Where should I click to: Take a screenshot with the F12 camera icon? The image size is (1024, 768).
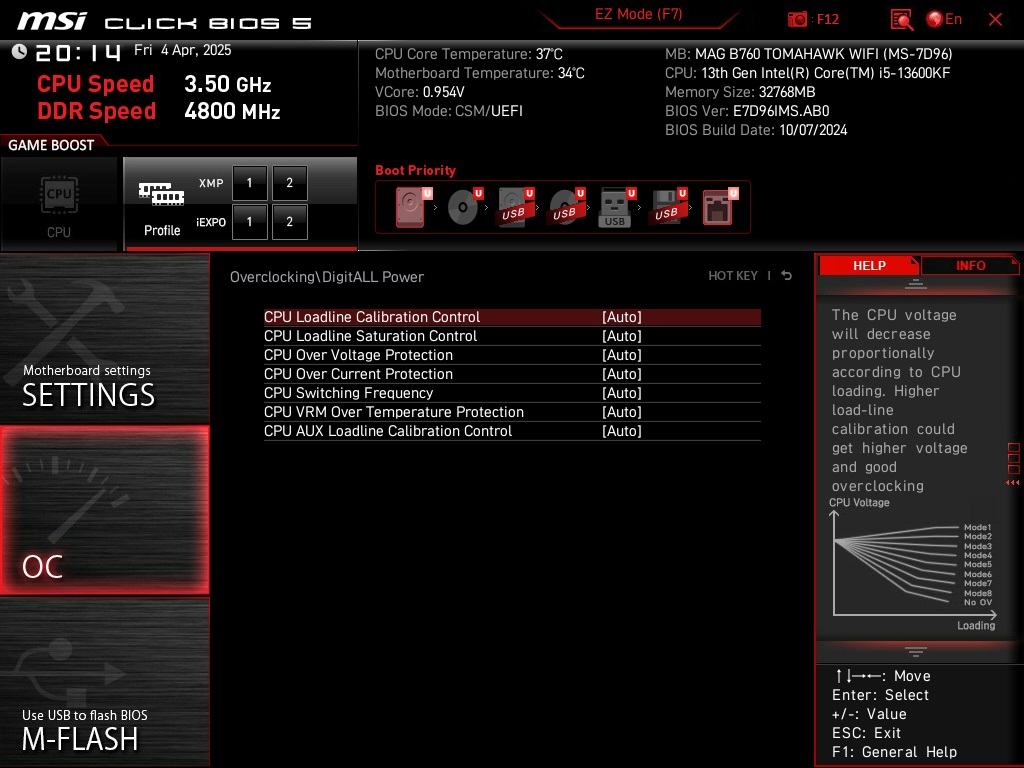point(797,19)
